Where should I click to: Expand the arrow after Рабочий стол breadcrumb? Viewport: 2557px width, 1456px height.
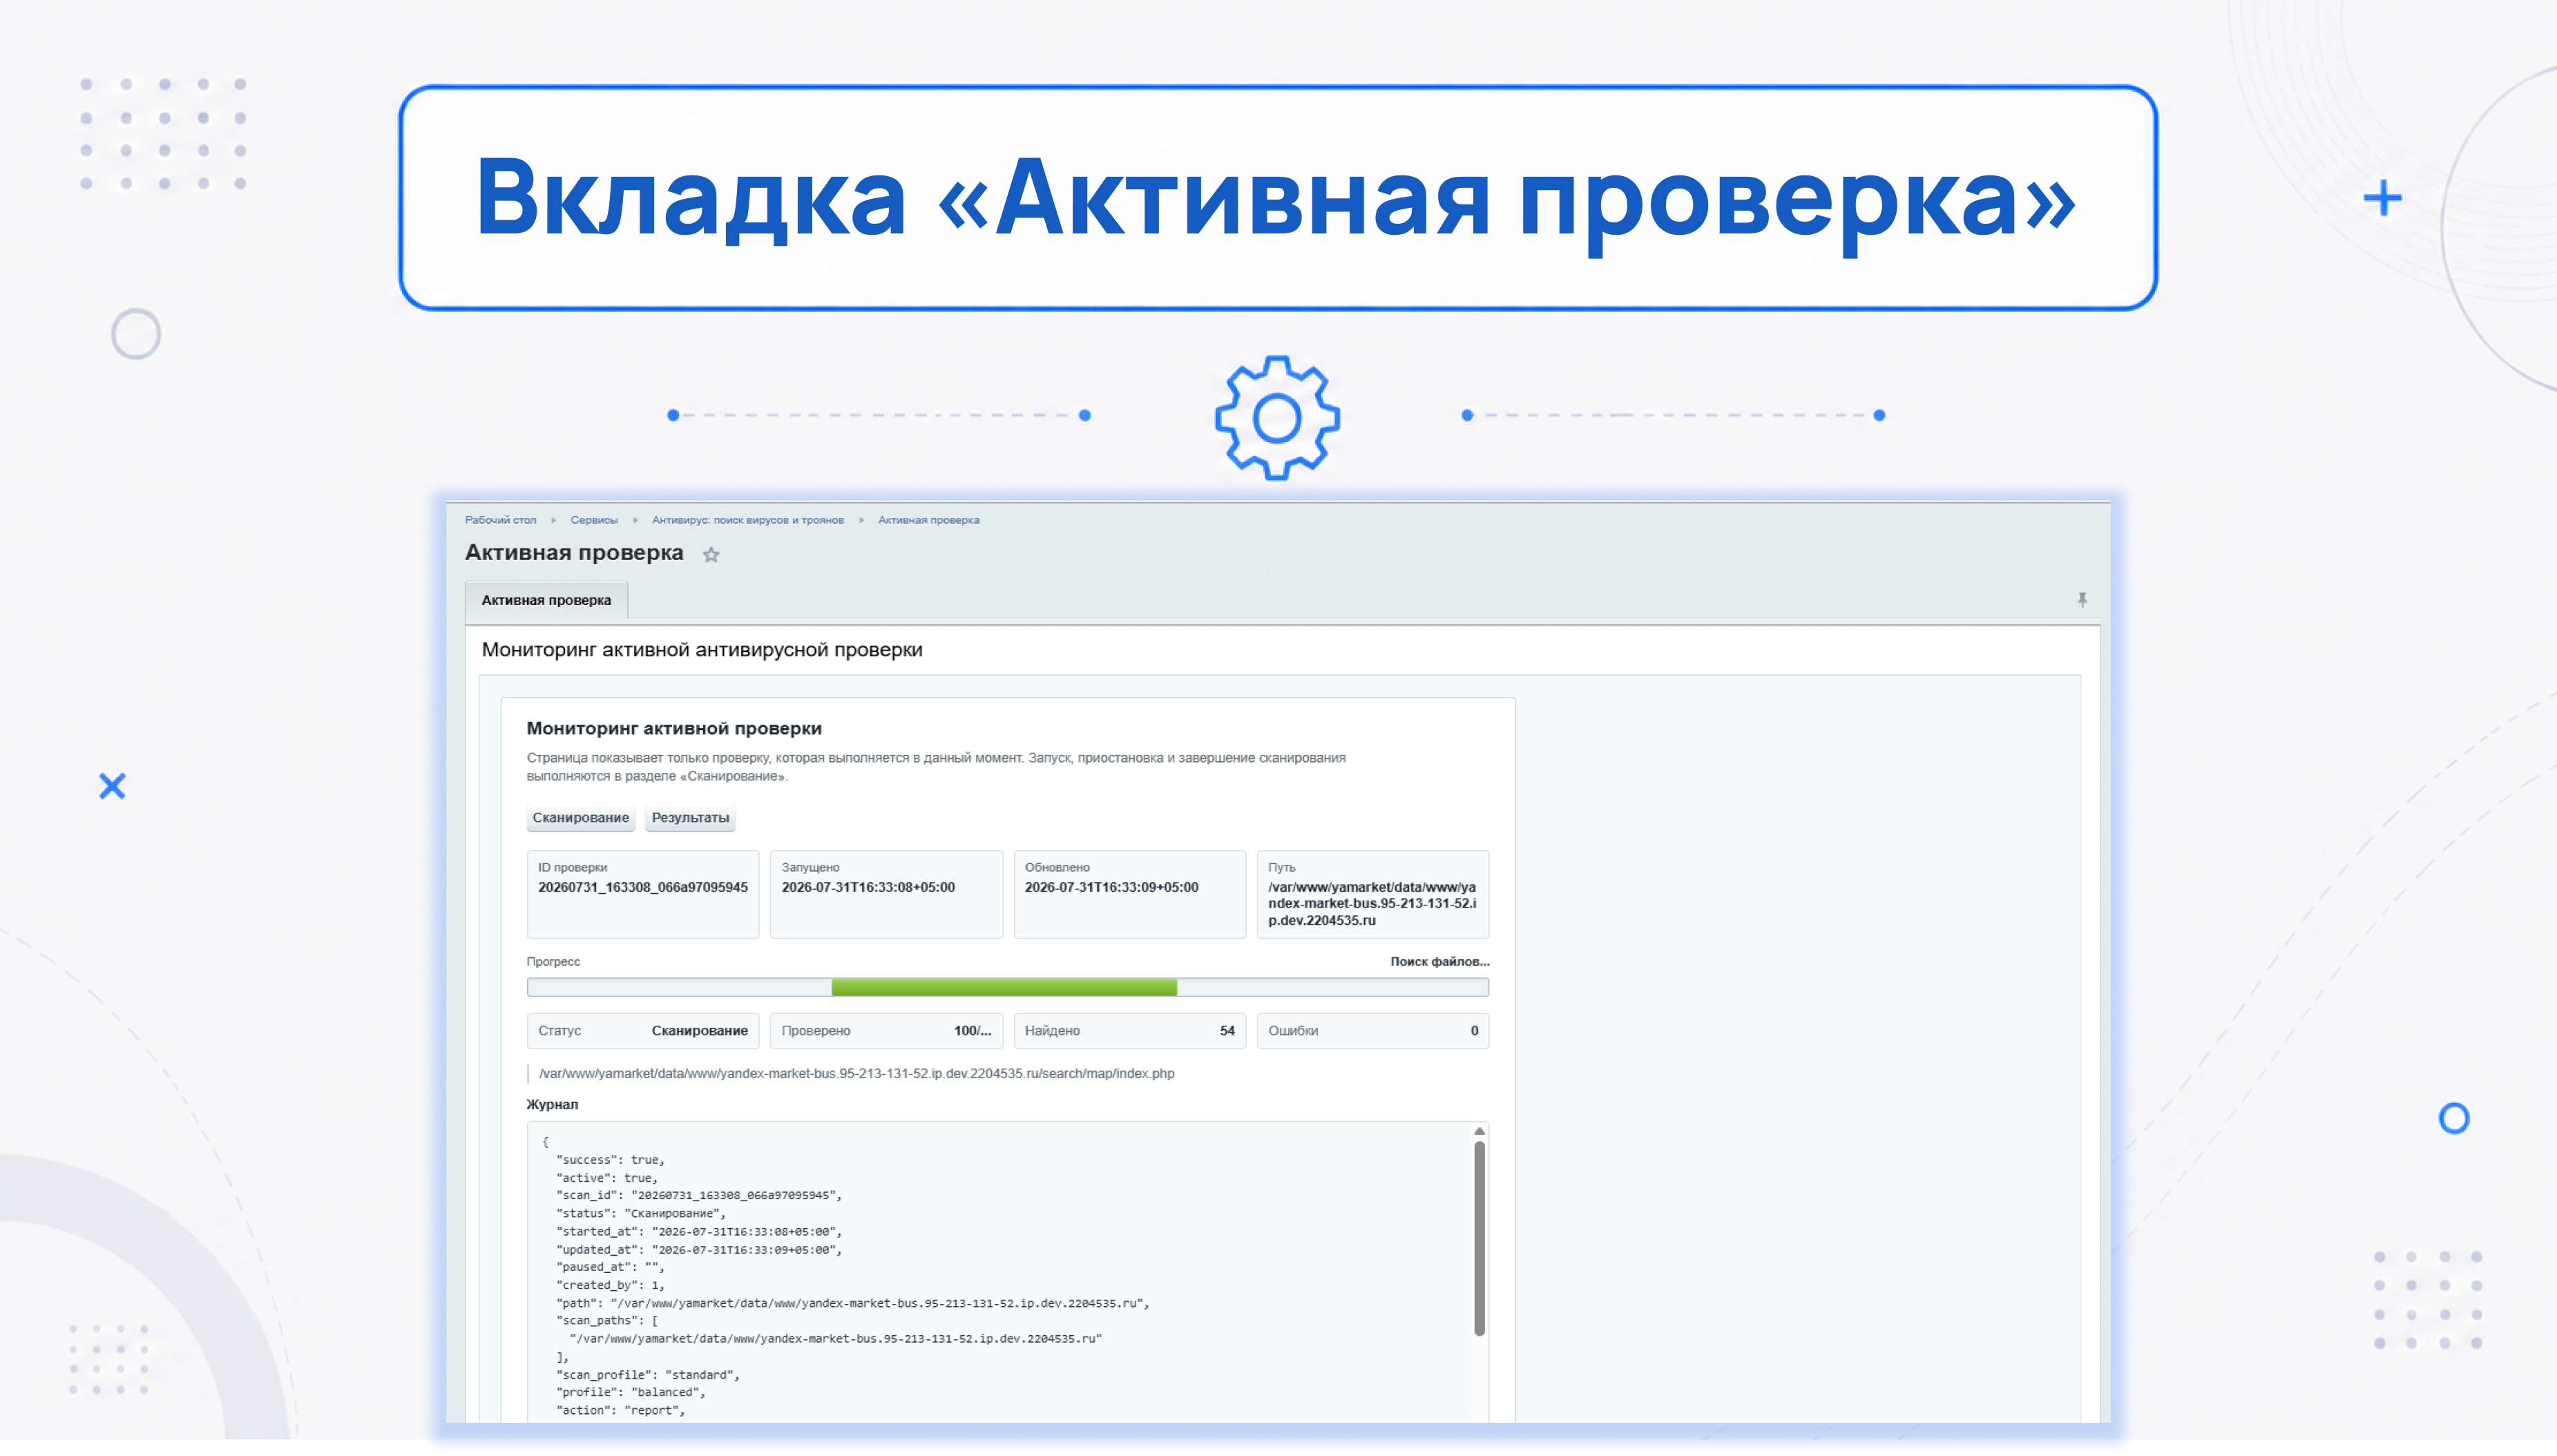(x=553, y=520)
